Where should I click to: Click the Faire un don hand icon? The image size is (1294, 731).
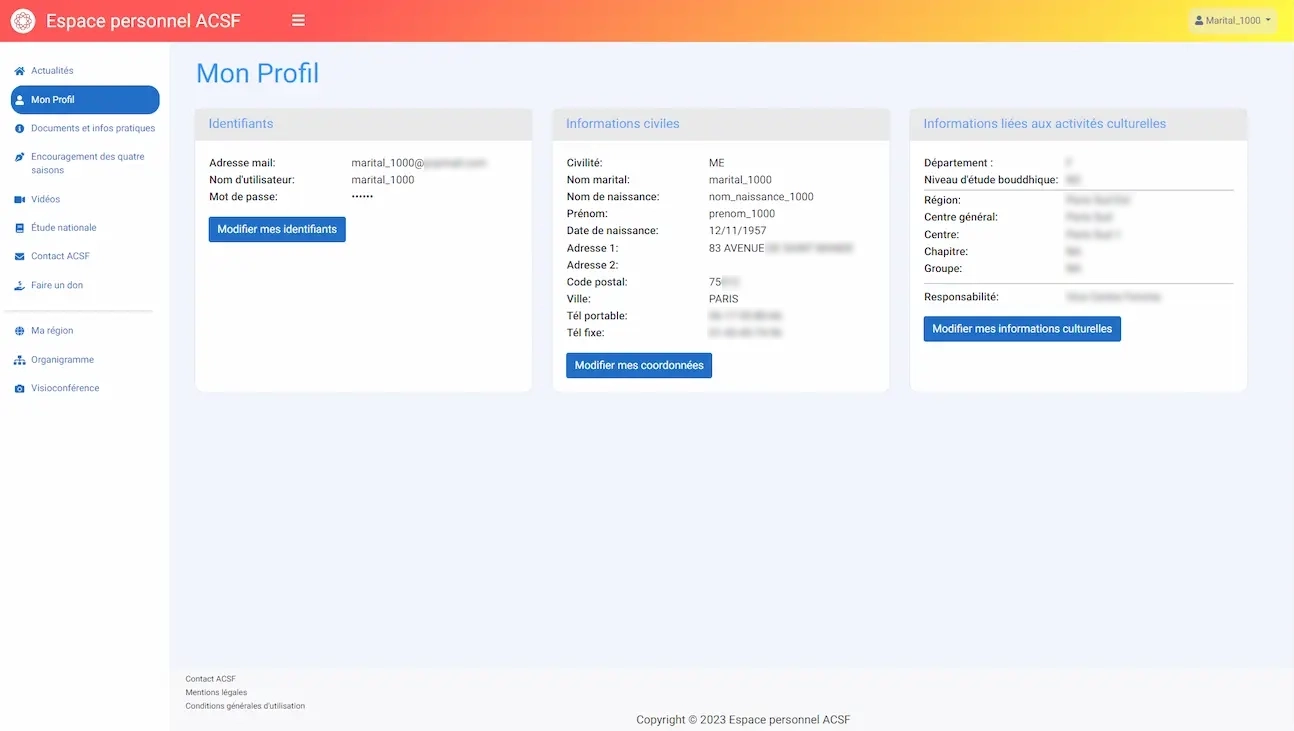19,286
